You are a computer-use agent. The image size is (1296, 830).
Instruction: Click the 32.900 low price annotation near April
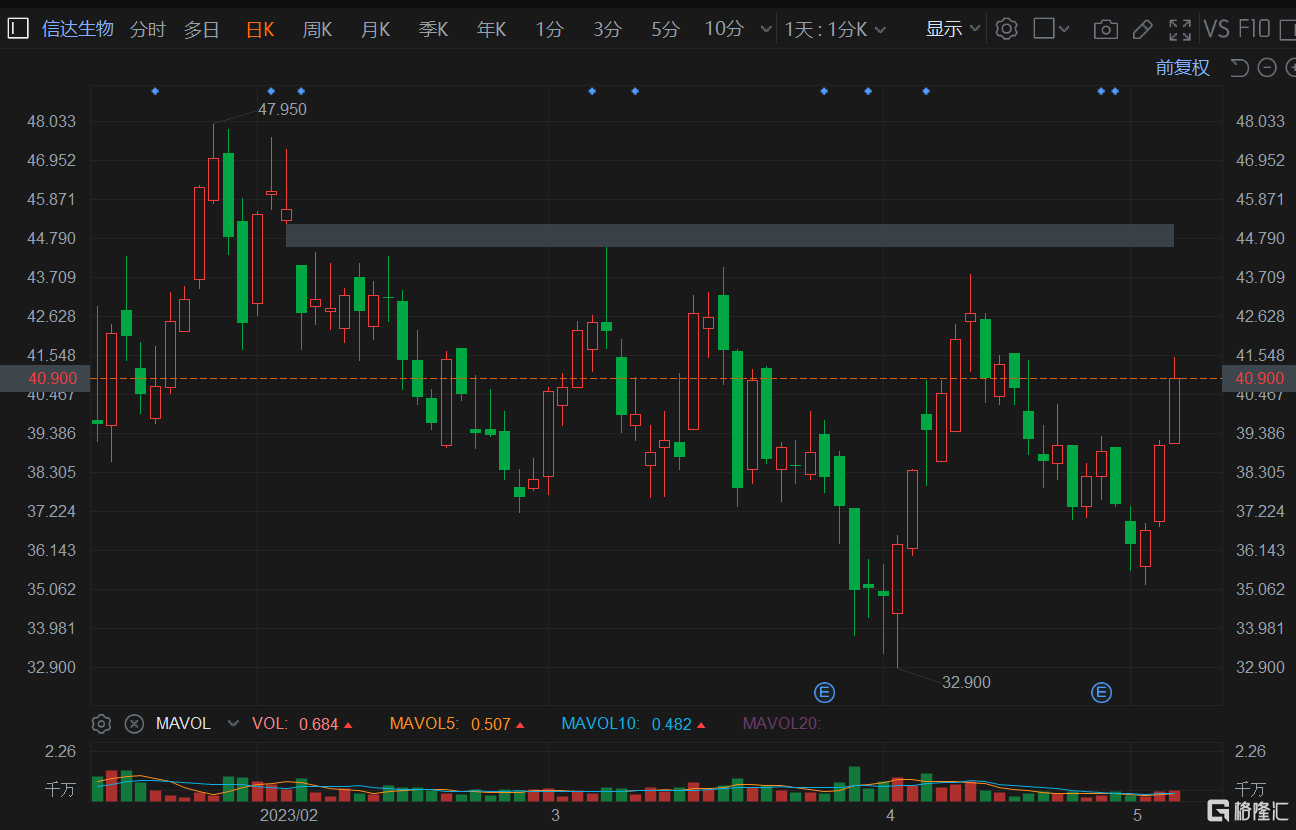coord(966,682)
